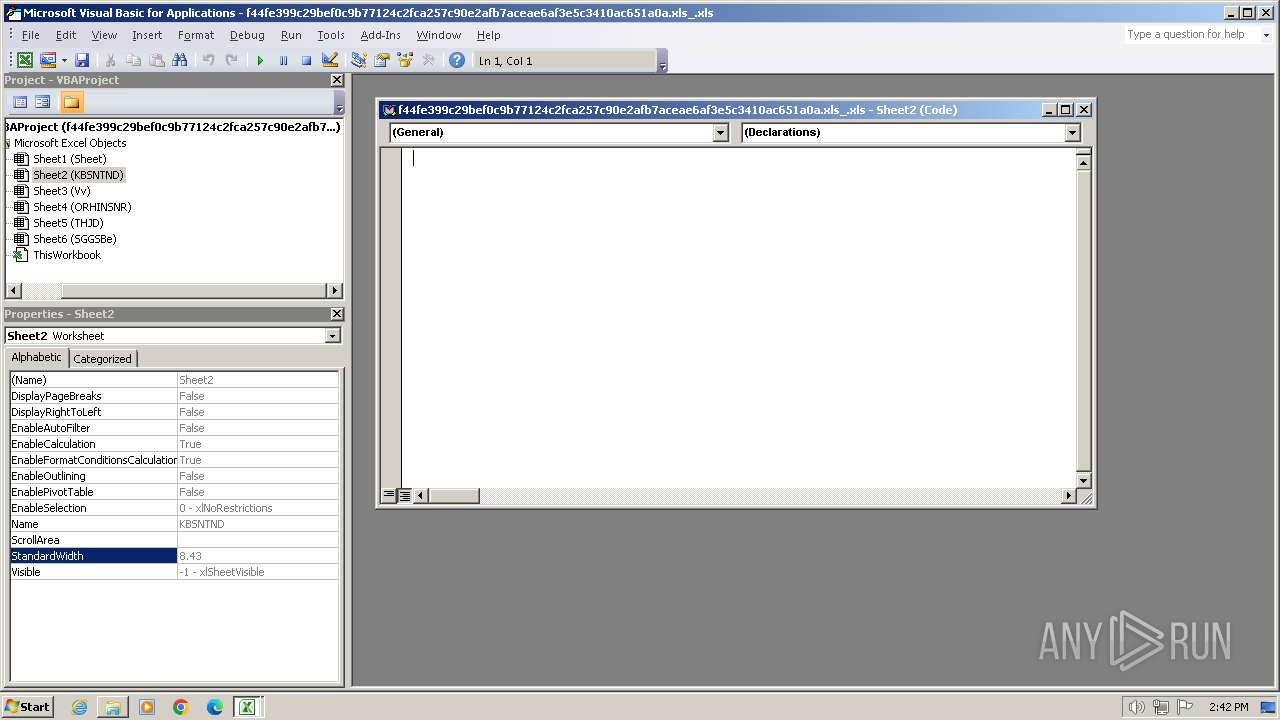Open the (General) object dropdown
The image size is (1280, 720).
(720, 132)
